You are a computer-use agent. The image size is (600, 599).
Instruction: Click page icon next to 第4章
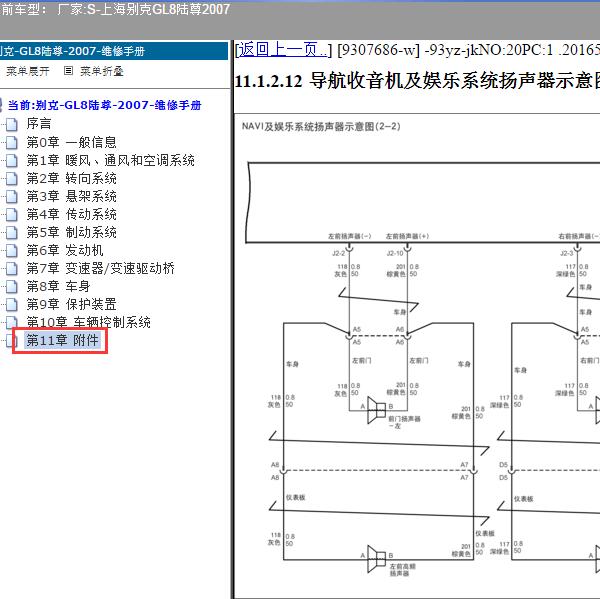[x=12, y=214]
